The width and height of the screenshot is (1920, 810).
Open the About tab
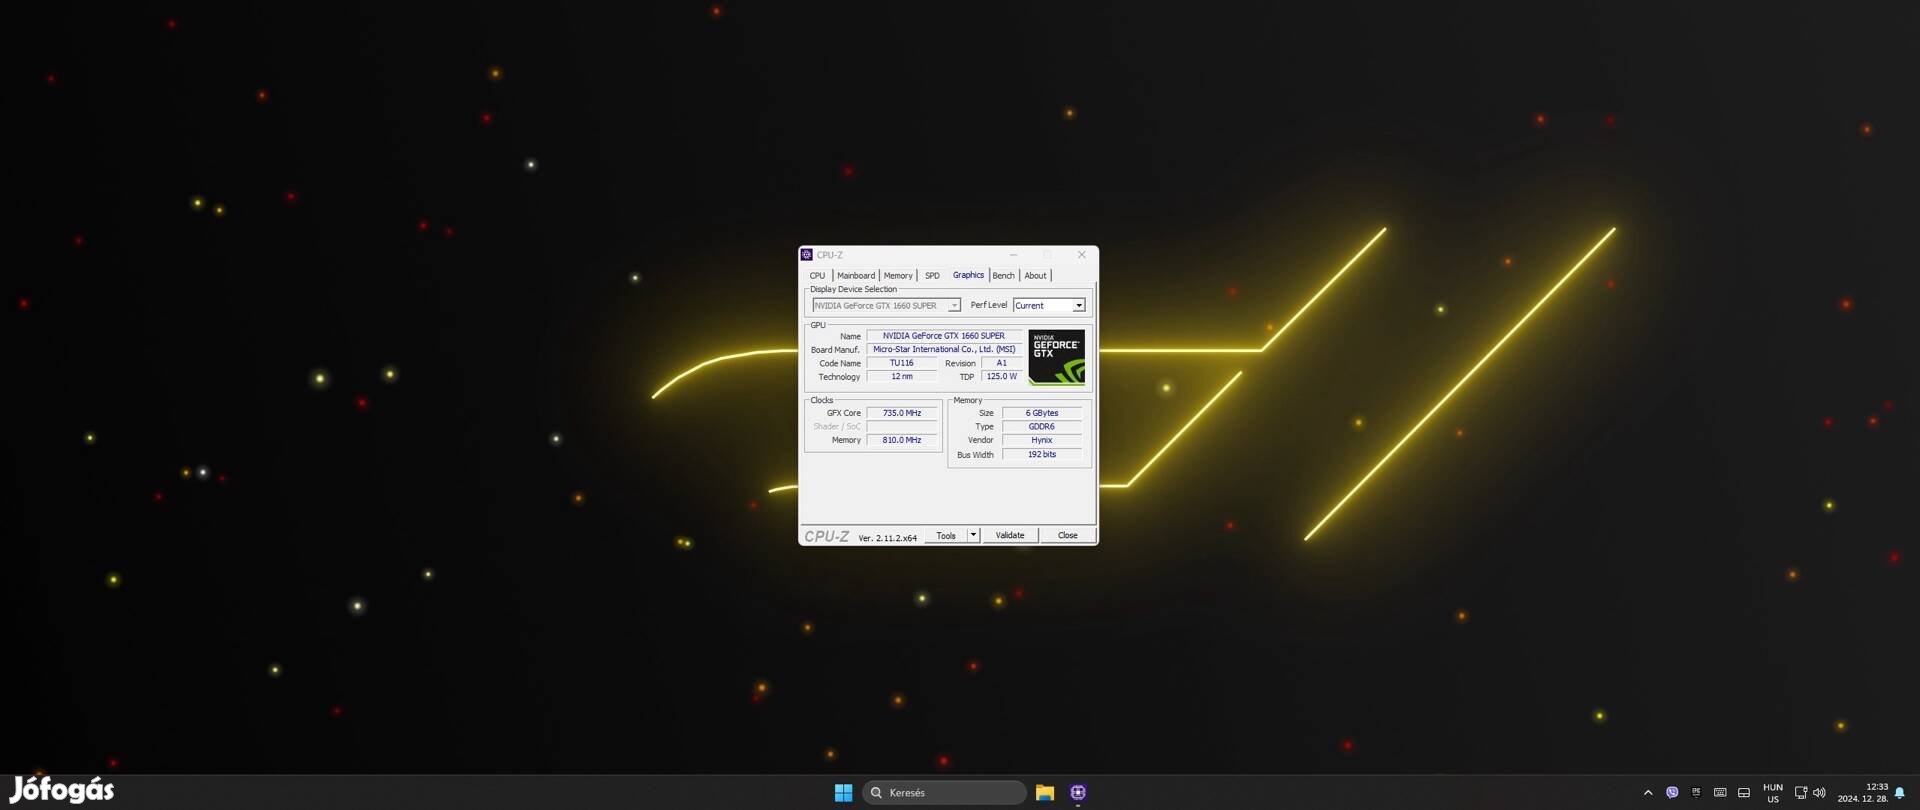(x=1035, y=276)
